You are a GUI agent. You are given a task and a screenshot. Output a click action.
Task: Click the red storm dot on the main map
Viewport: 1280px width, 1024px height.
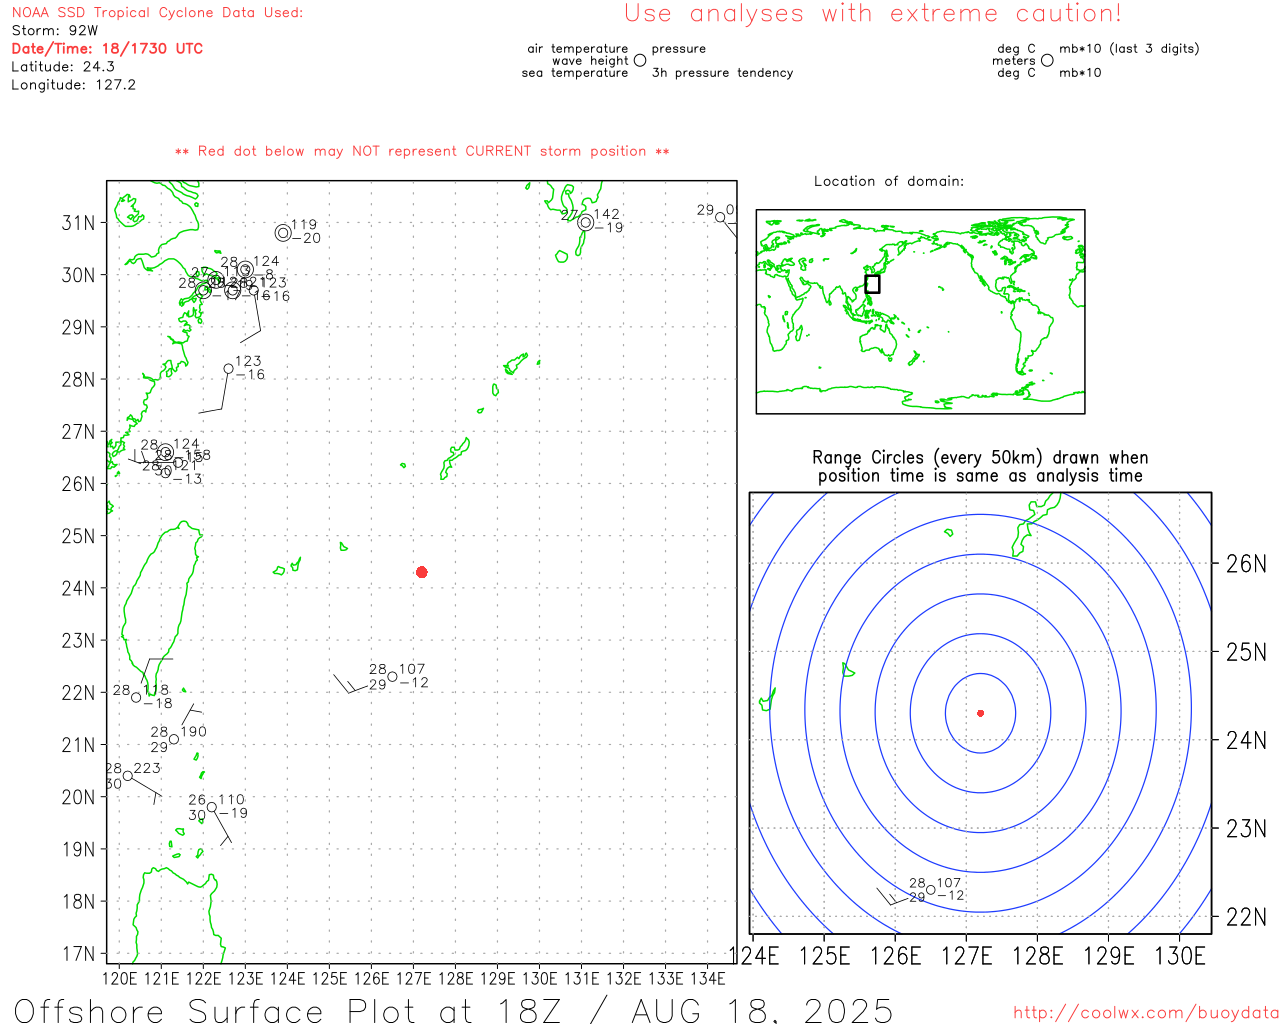(422, 572)
